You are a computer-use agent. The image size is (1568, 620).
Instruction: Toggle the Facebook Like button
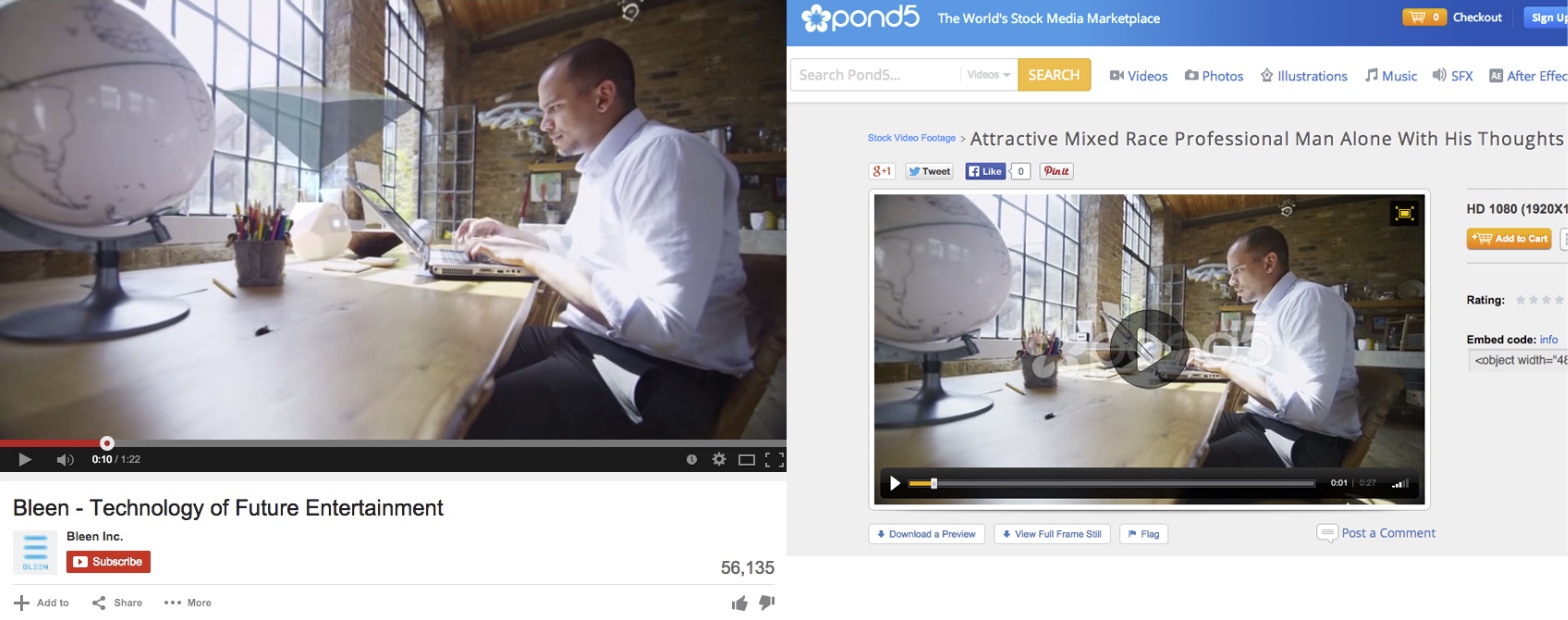click(x=985, y=171)
